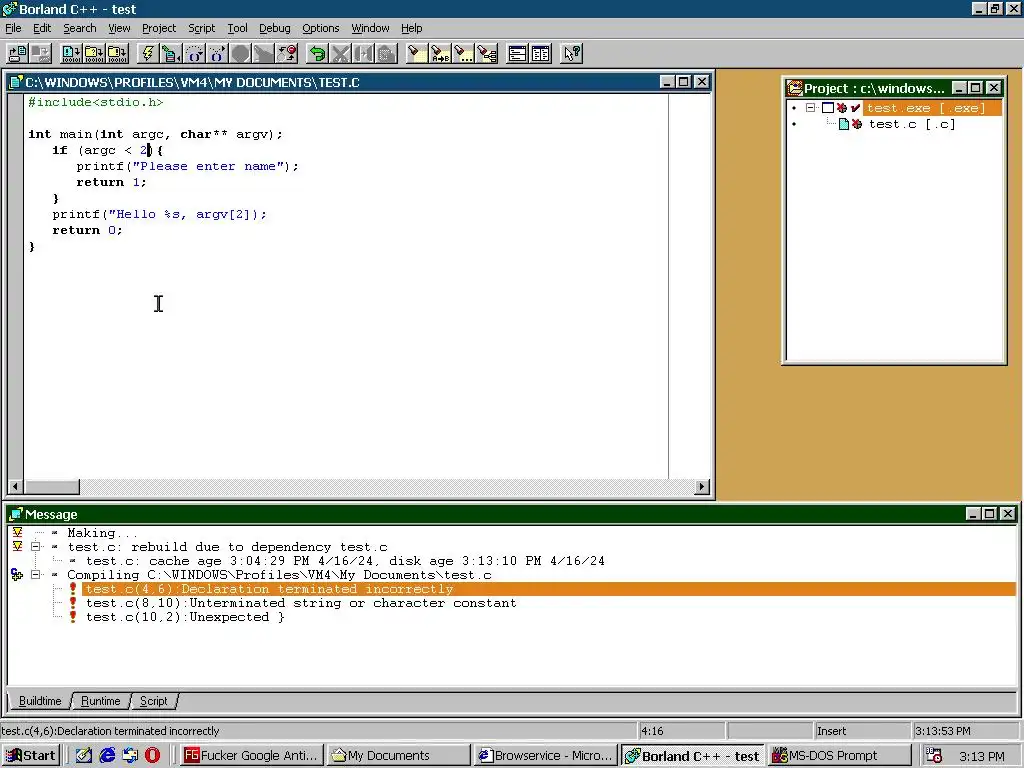Click the Make project toolbar icon

click(x=94, y=54)
